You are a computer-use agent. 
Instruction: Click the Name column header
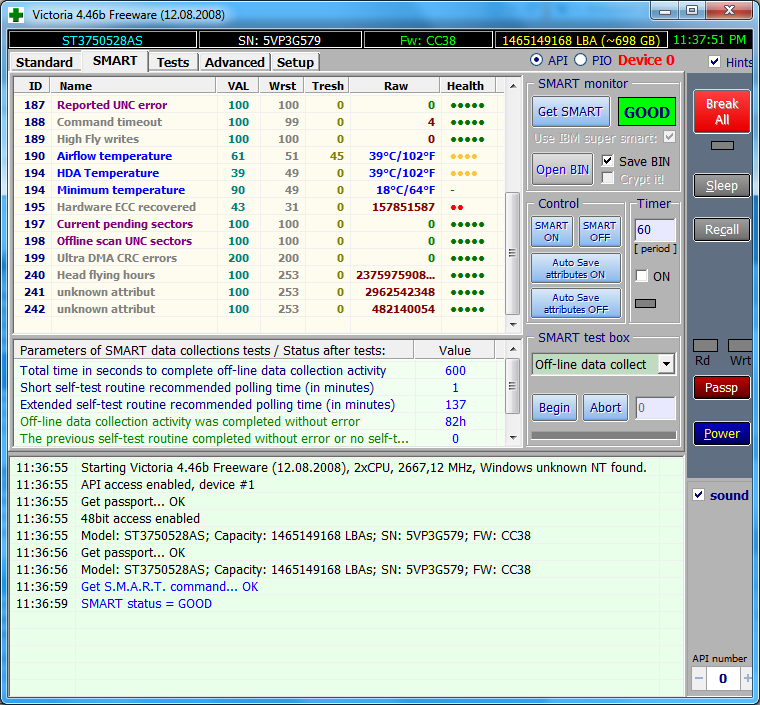(x=133, y=86)
